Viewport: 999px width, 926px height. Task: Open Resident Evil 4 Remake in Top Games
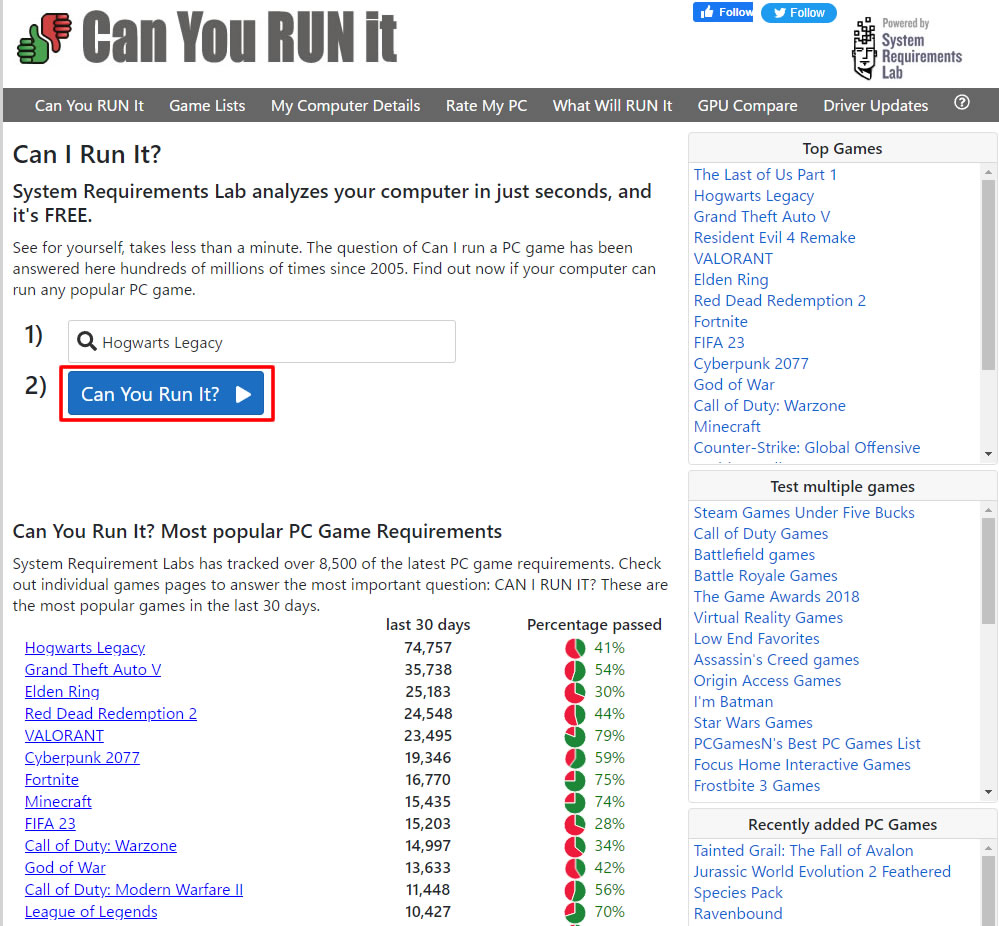click(774, 238)
